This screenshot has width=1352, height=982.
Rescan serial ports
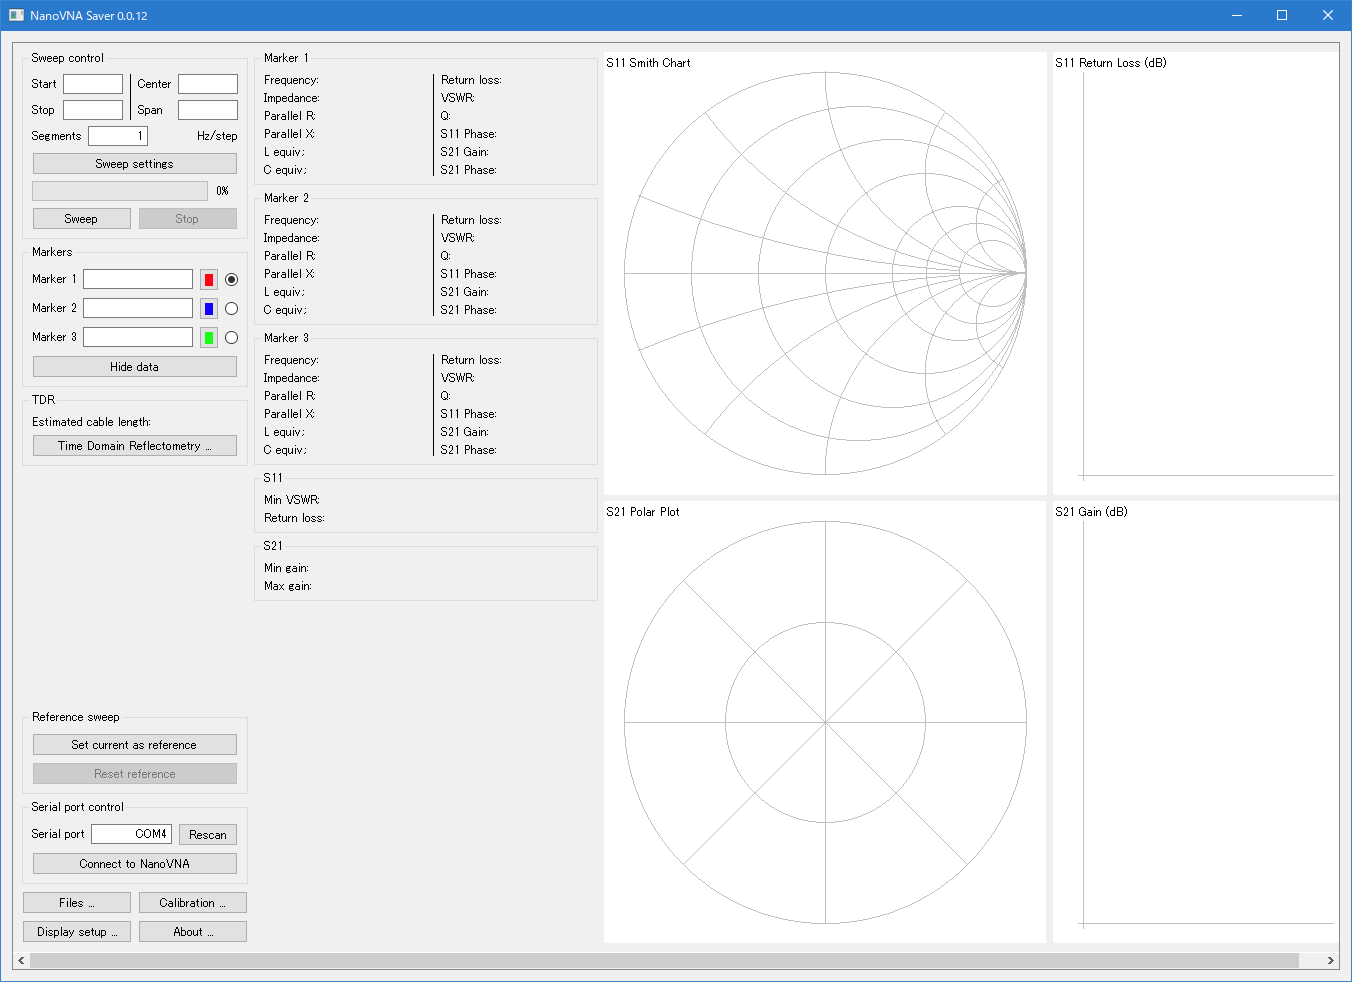pyautogui.click(x=208, y=835)
